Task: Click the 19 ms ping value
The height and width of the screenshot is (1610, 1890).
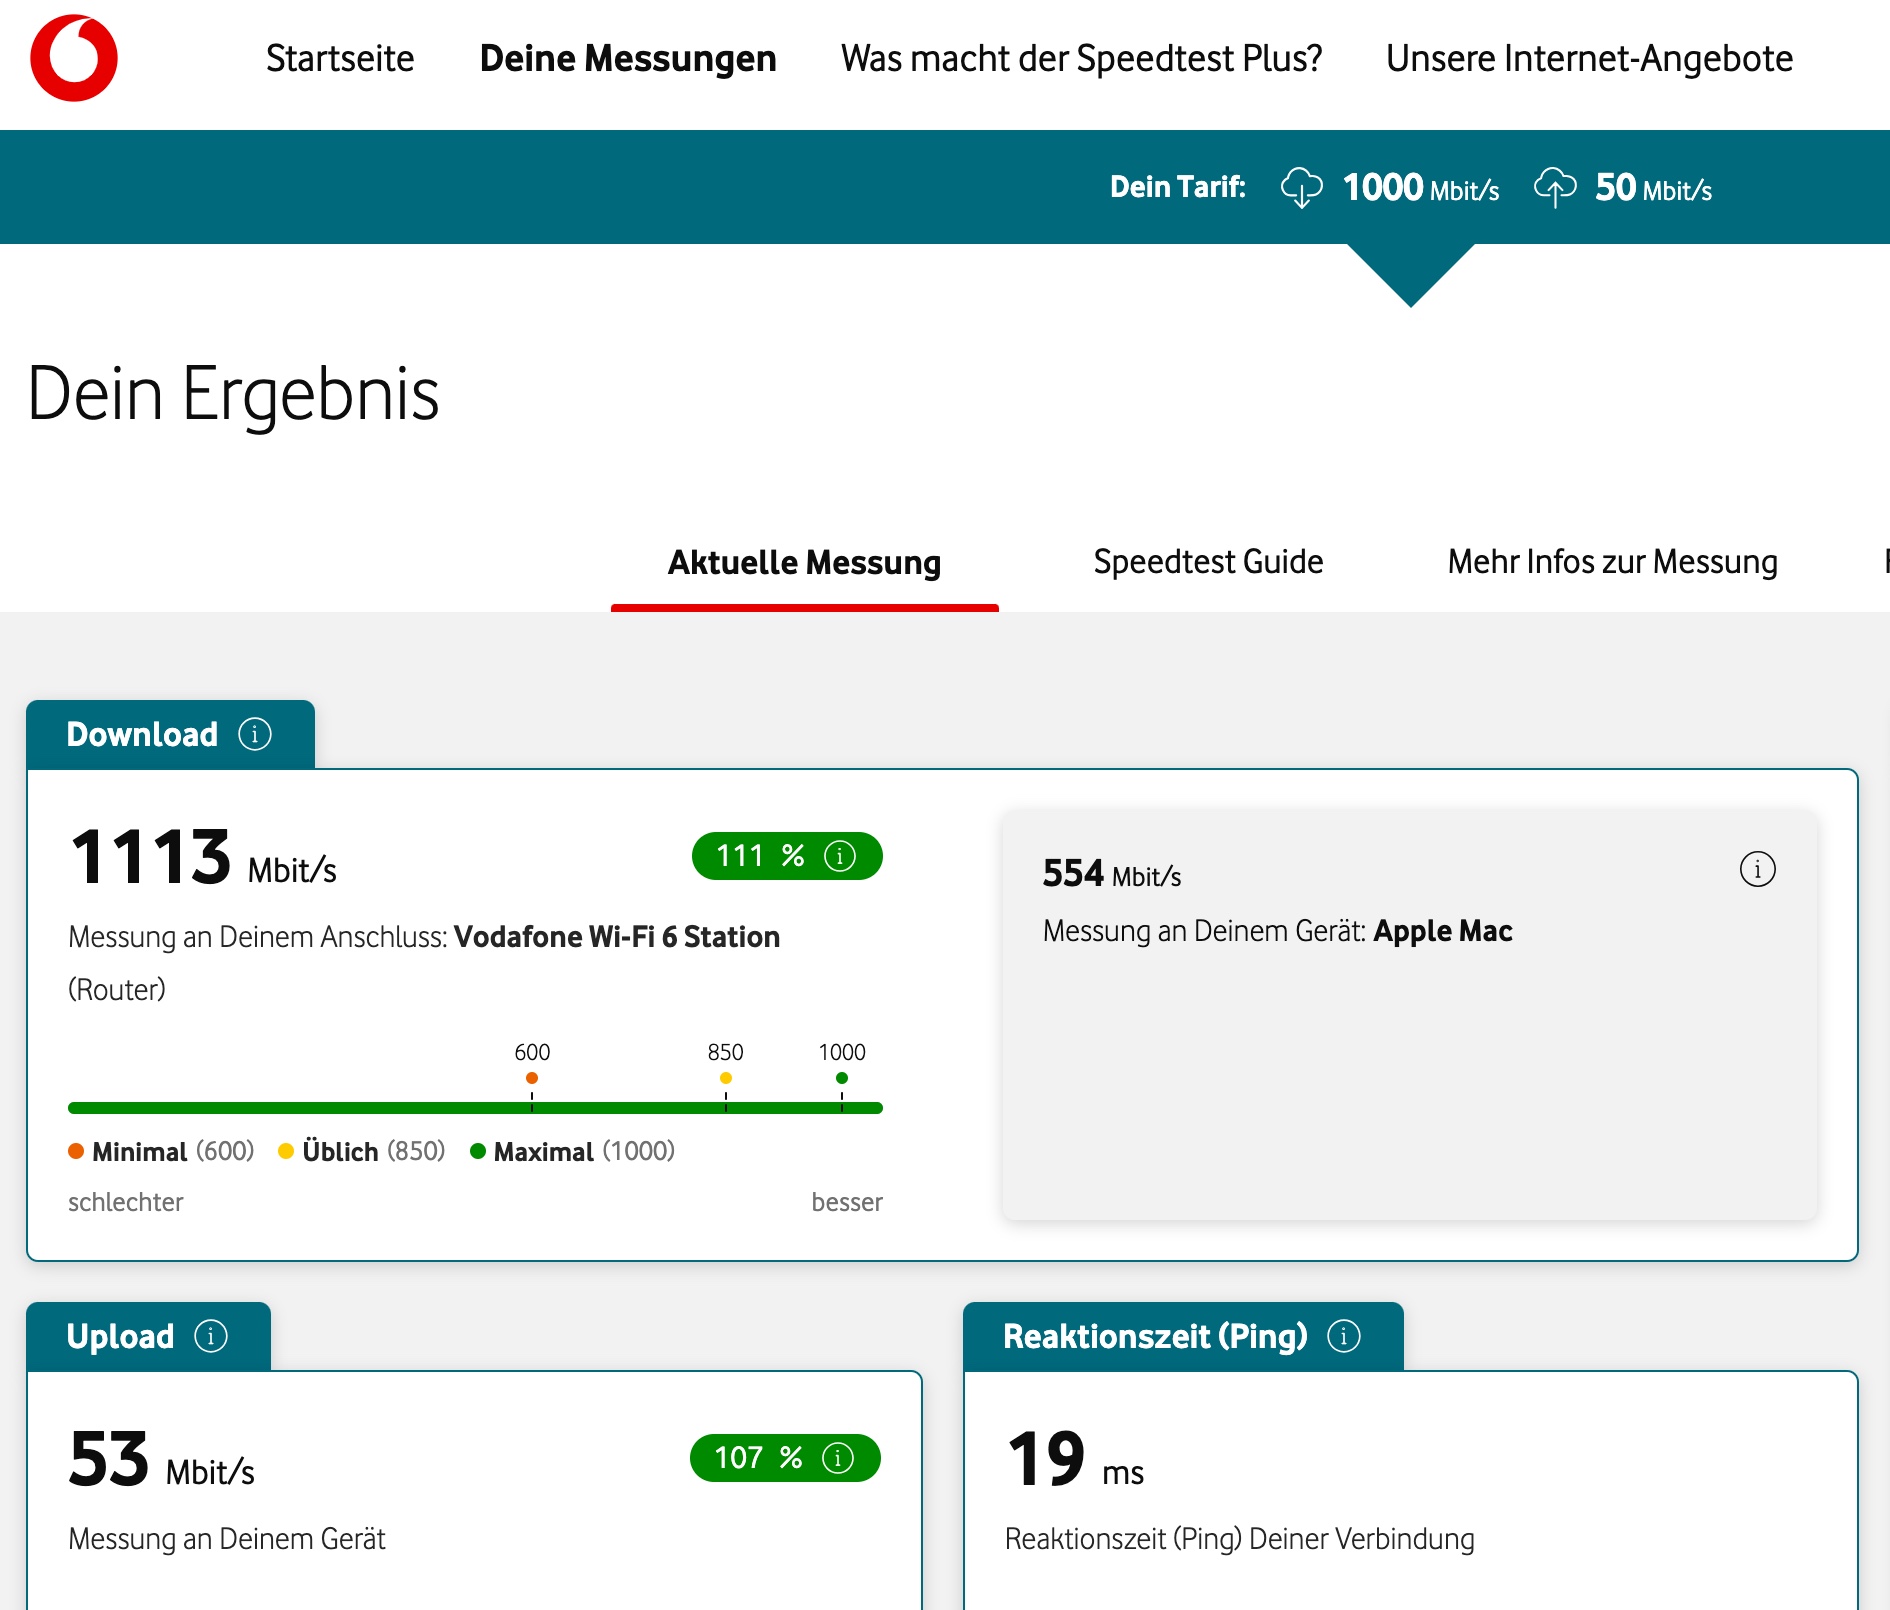Action: click(1075, 1460)
